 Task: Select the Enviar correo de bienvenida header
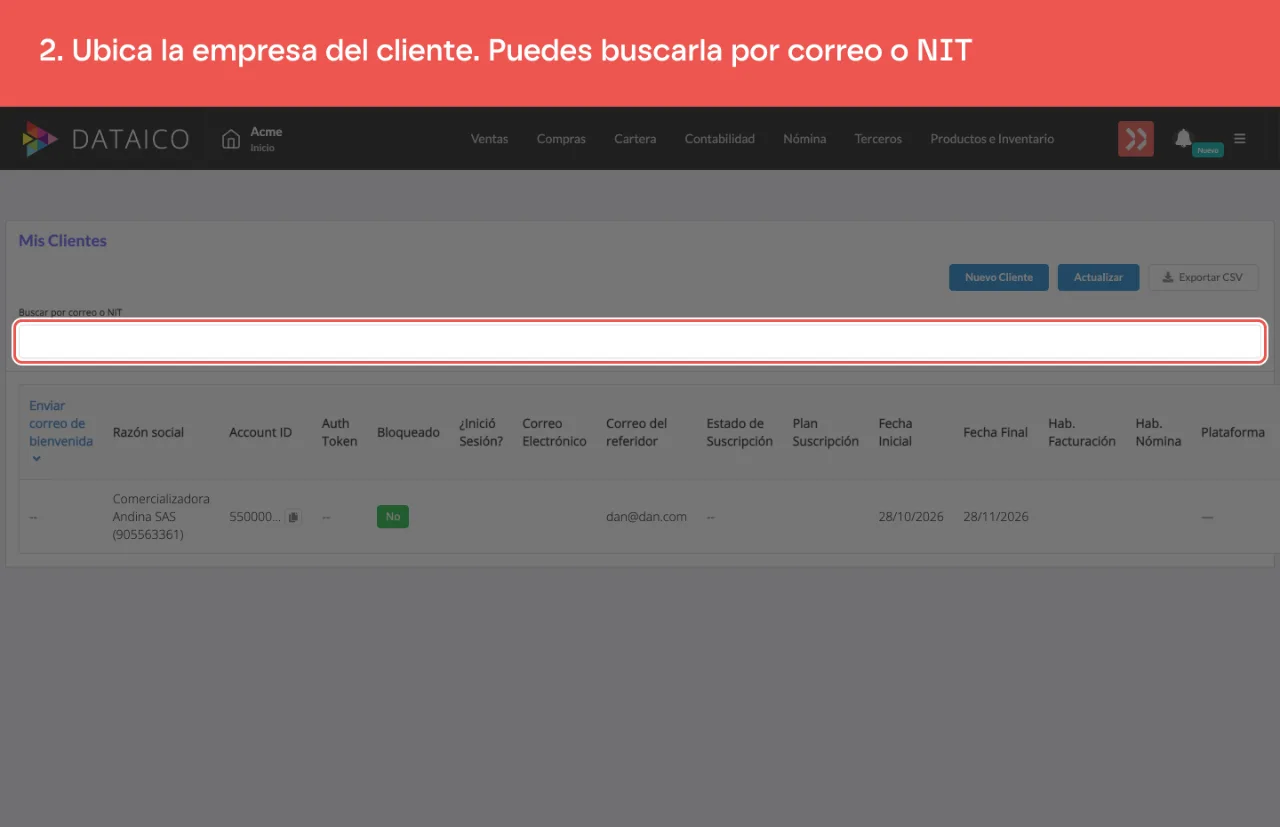click(x=61, y=423)
